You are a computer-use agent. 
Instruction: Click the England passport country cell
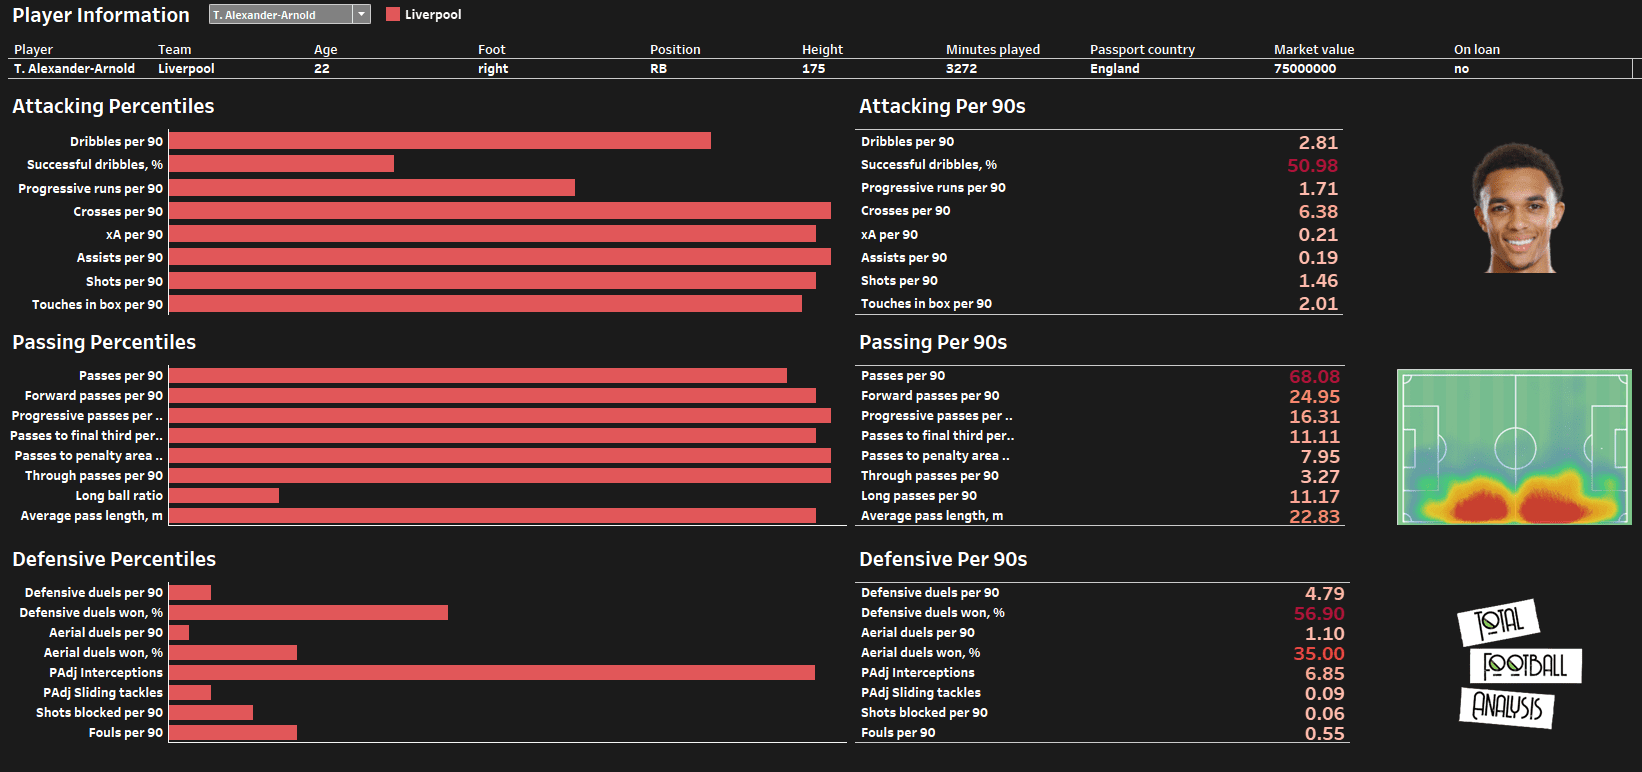point(1115,69)
